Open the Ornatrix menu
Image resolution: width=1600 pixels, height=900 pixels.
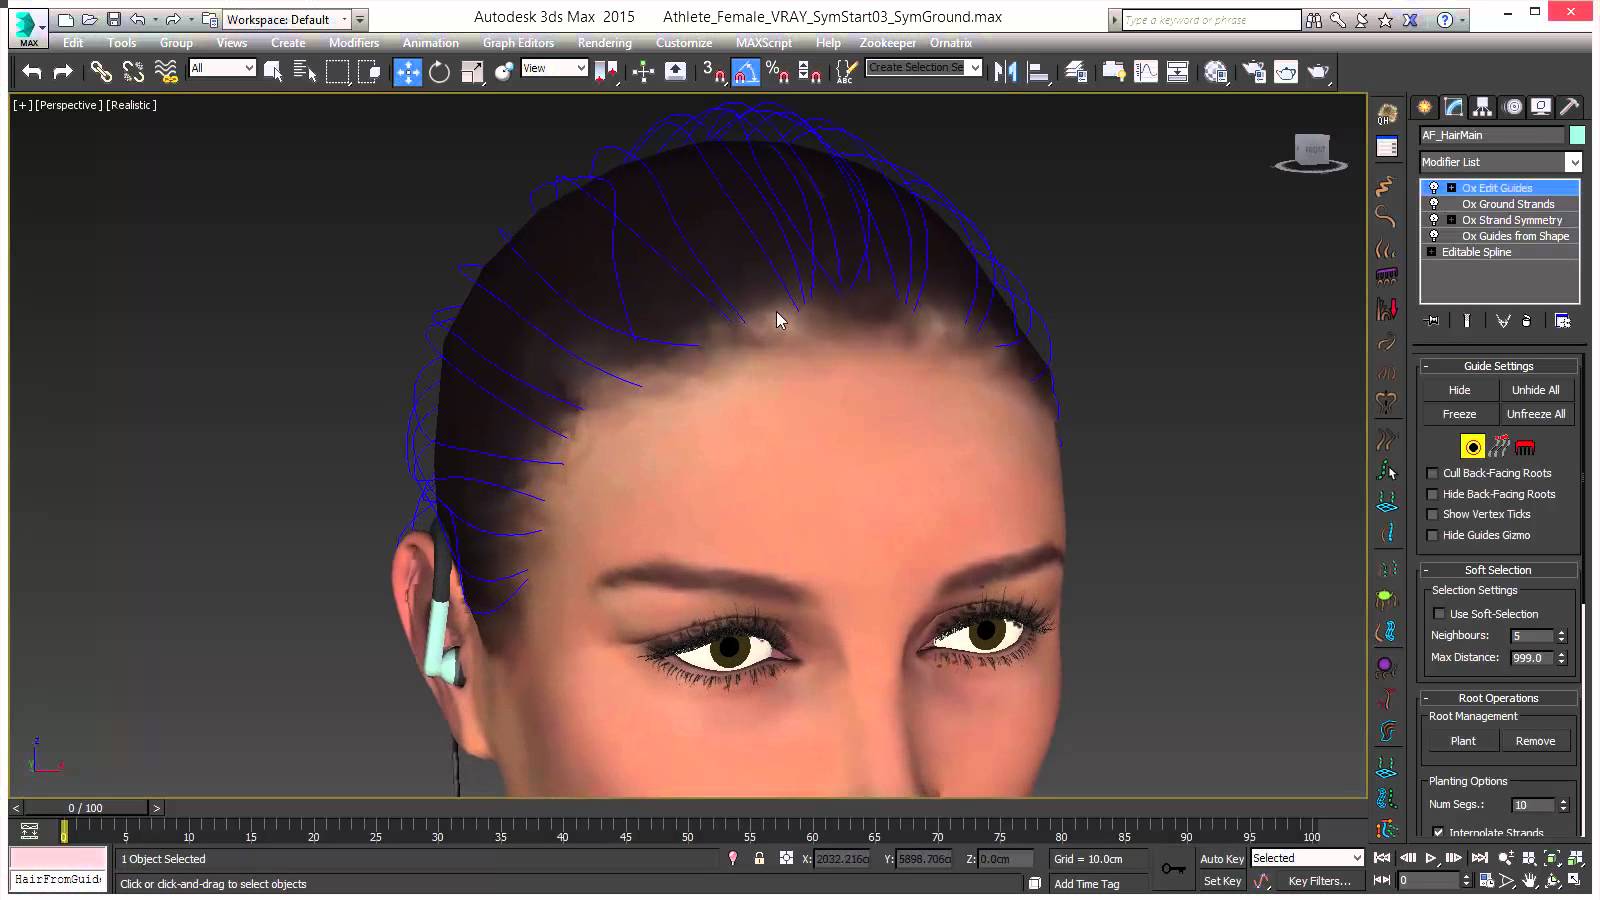point(950,43)
